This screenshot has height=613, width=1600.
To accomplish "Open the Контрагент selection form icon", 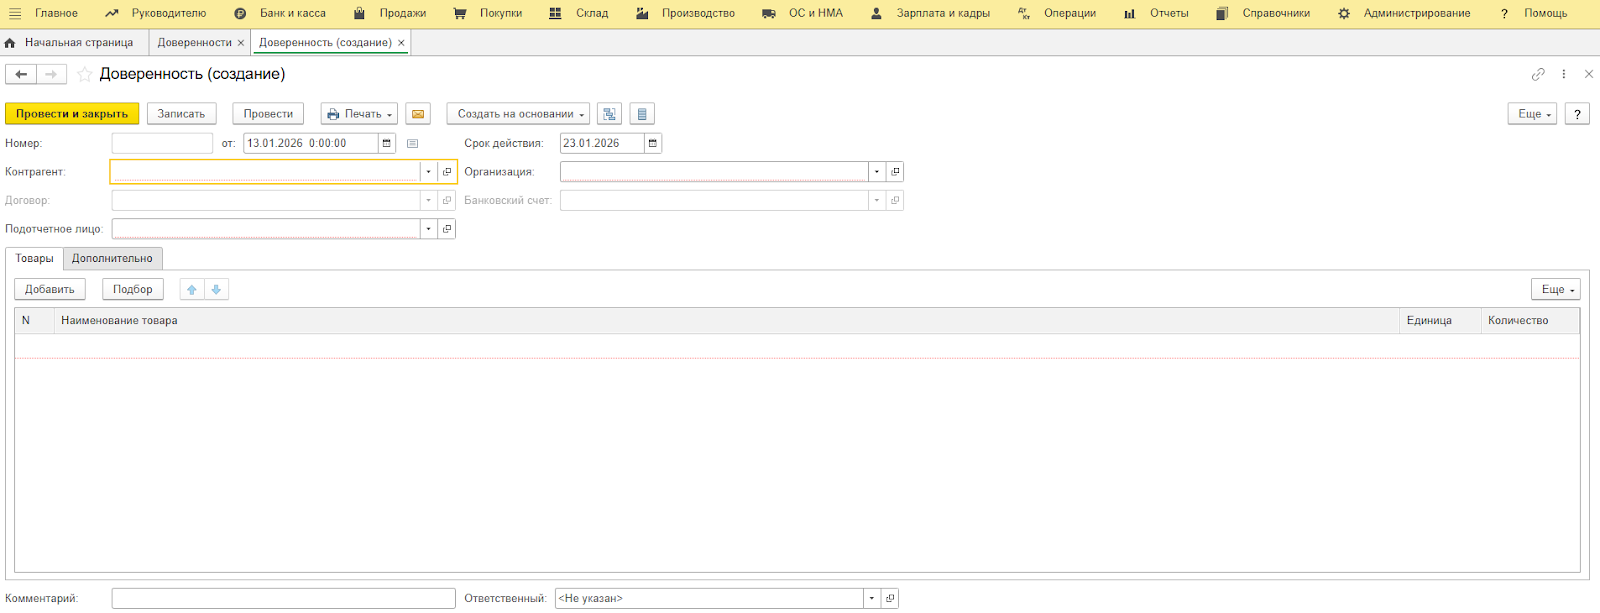I will (x=447, y=172).
